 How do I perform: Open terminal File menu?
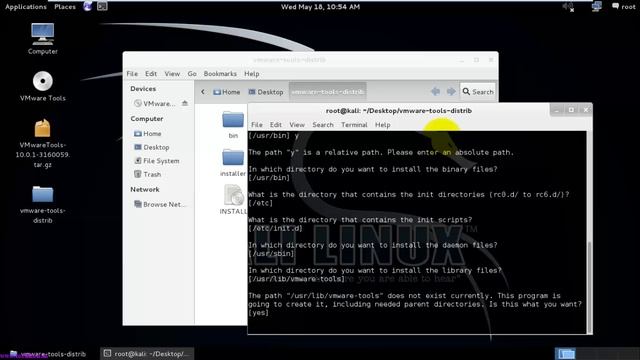tap(257, 124)
